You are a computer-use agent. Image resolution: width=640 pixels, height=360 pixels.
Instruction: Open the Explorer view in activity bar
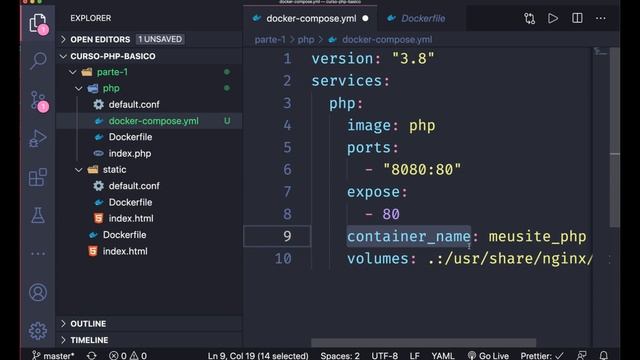click(38, 22)
